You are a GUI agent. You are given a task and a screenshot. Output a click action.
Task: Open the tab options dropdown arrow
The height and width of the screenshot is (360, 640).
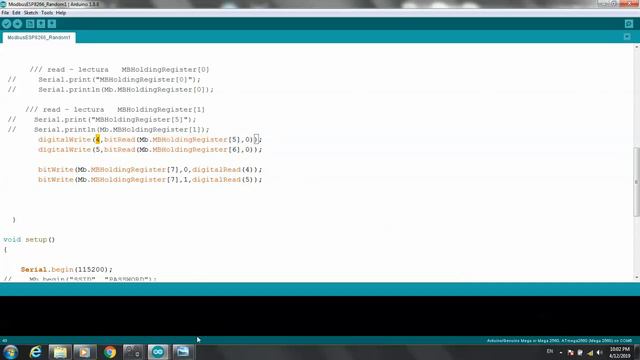(627, 37)
